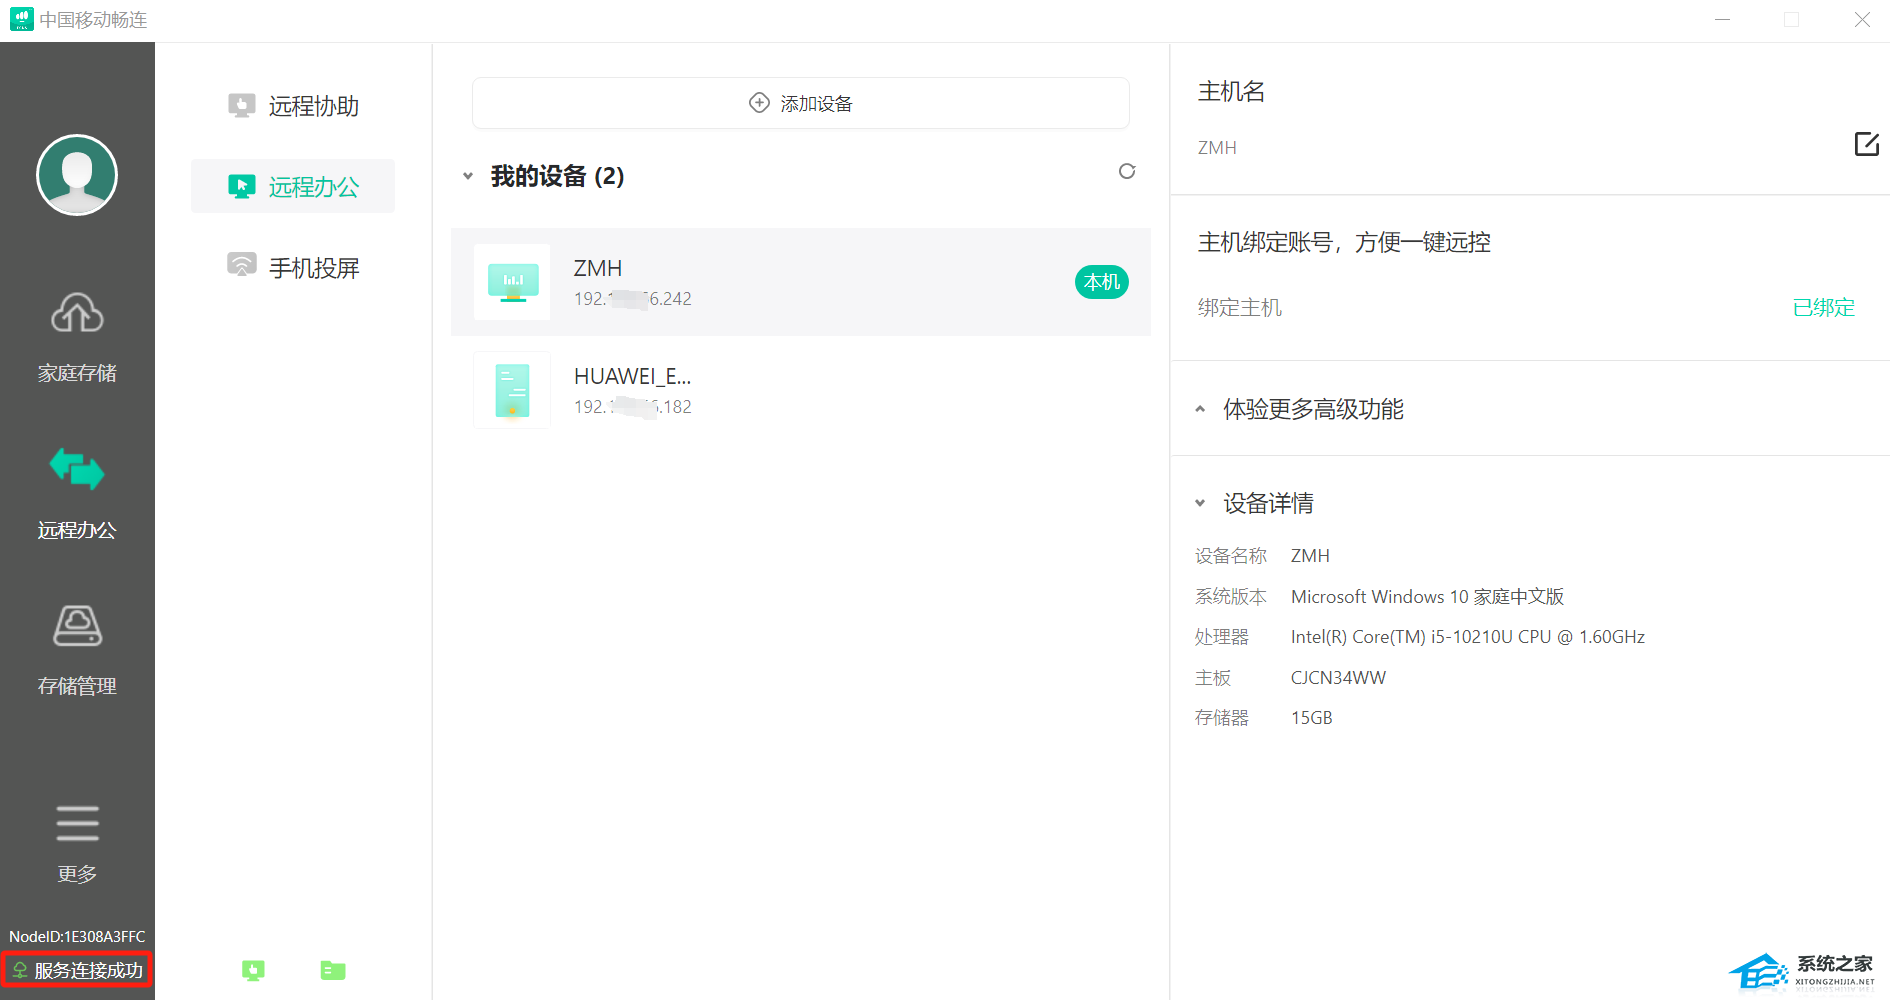Click the 已绑定 link
The image size is (1890, 1000).
click(x=1823, y=308)
